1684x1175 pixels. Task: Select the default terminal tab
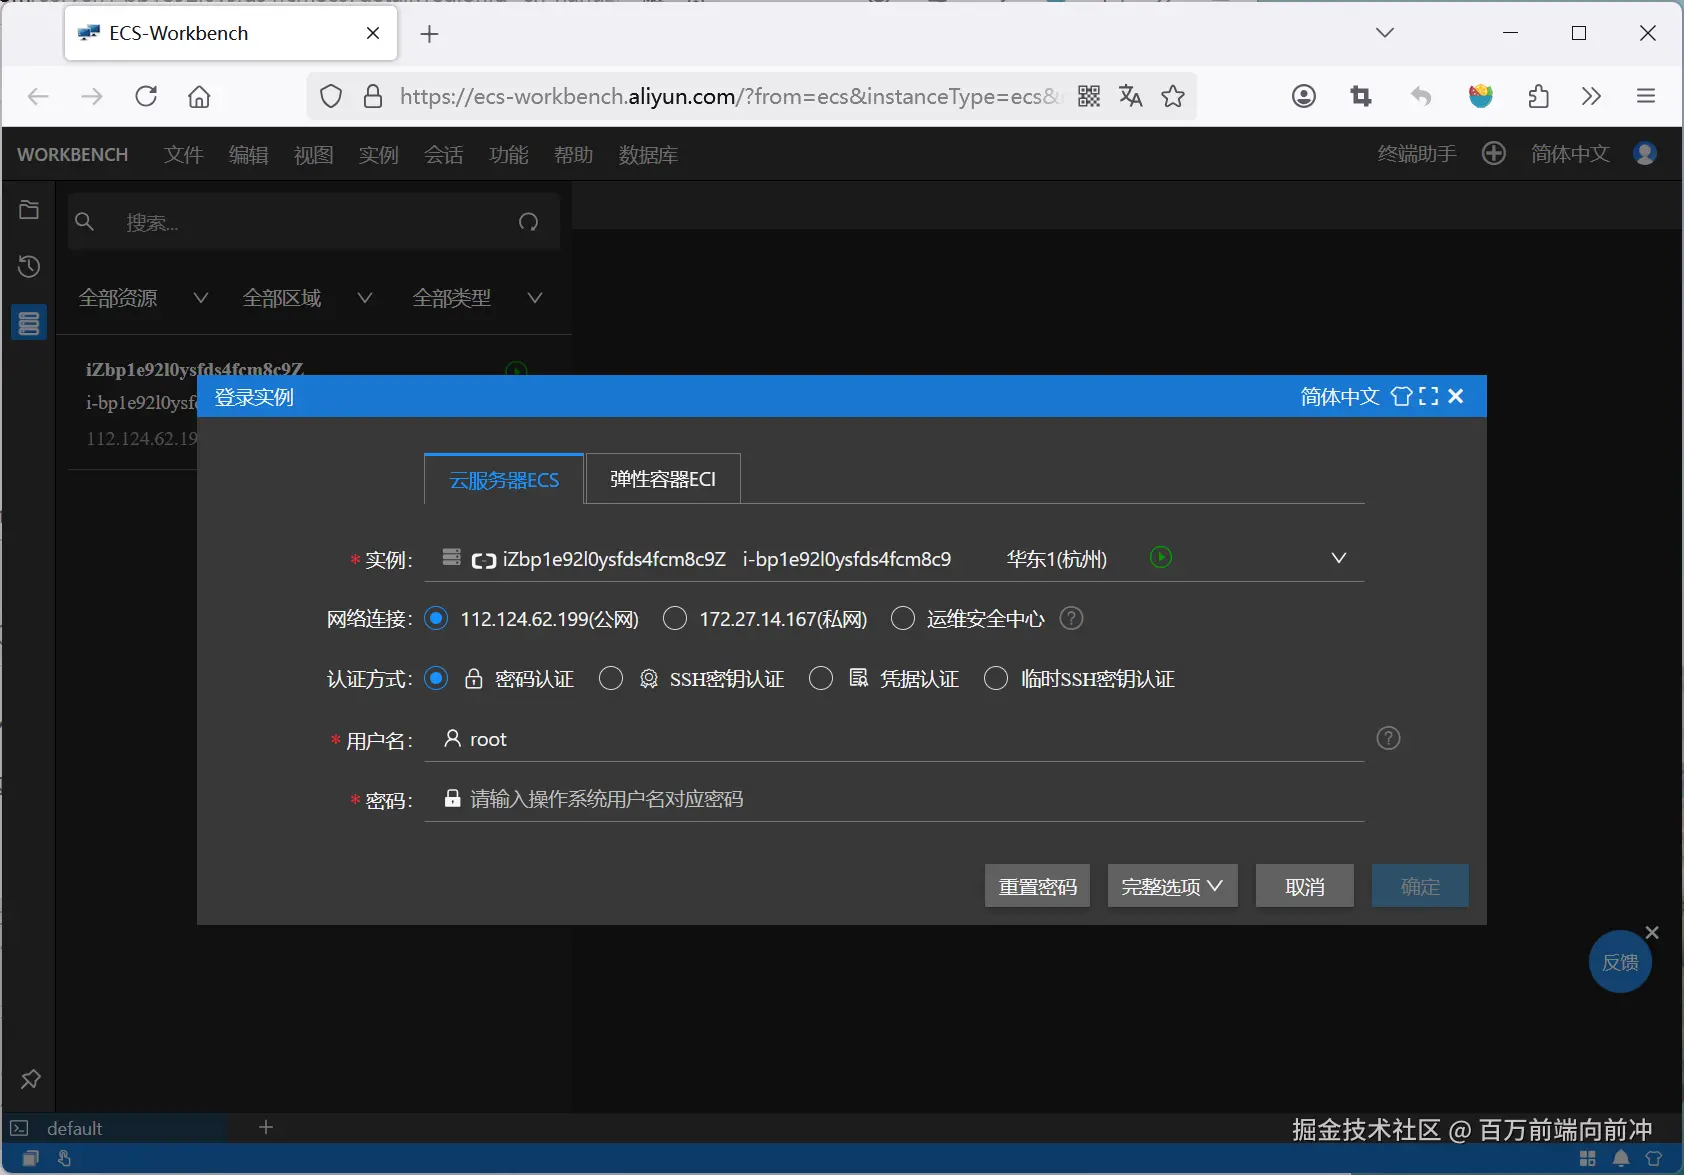[115, 1128]
